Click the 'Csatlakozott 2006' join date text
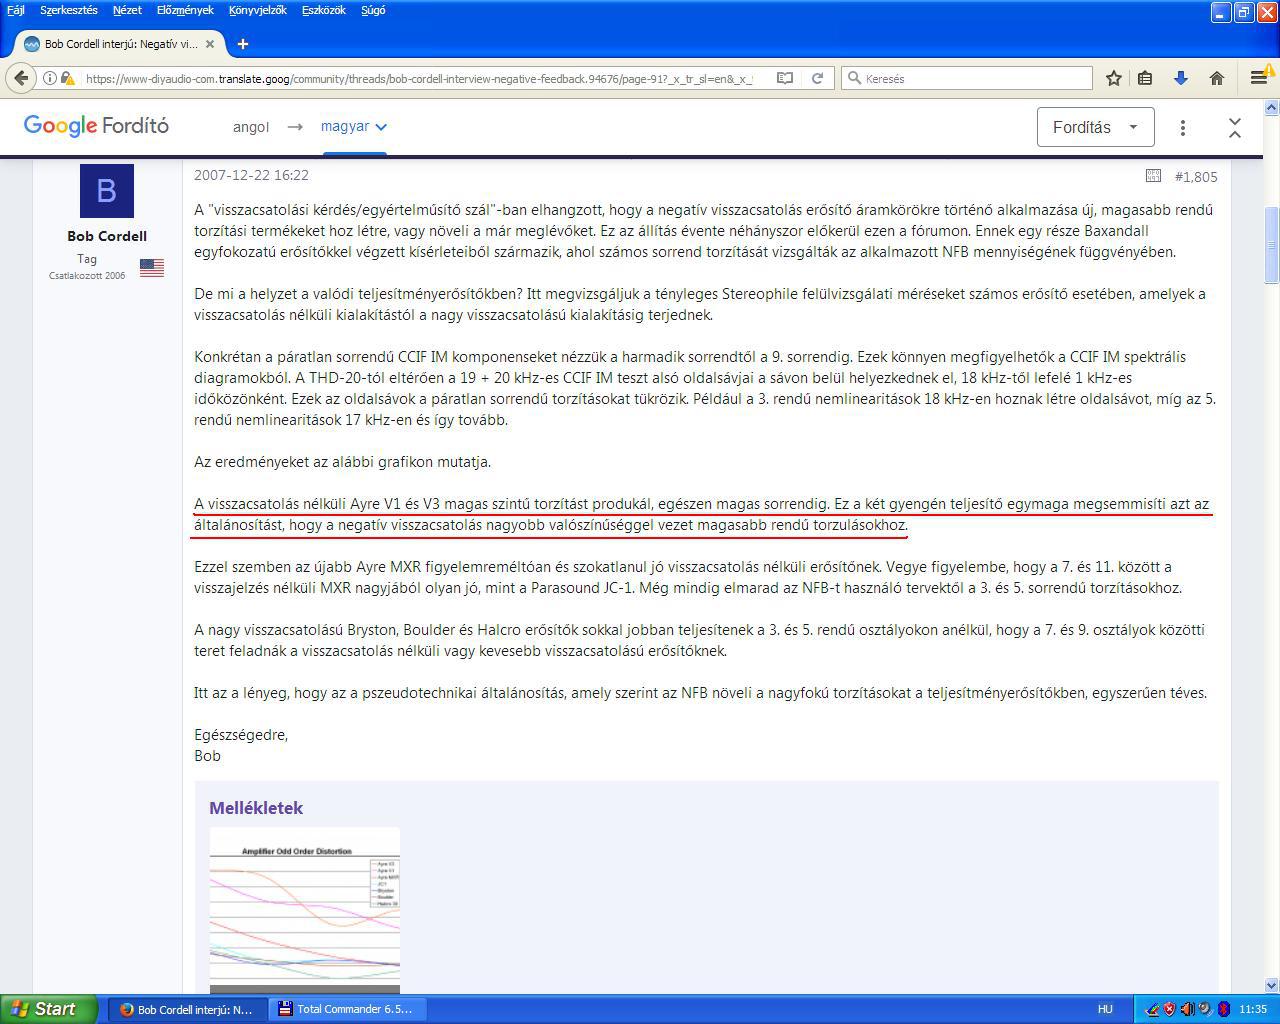The height and width of the screenshot is (1024, 1280). 87,276
